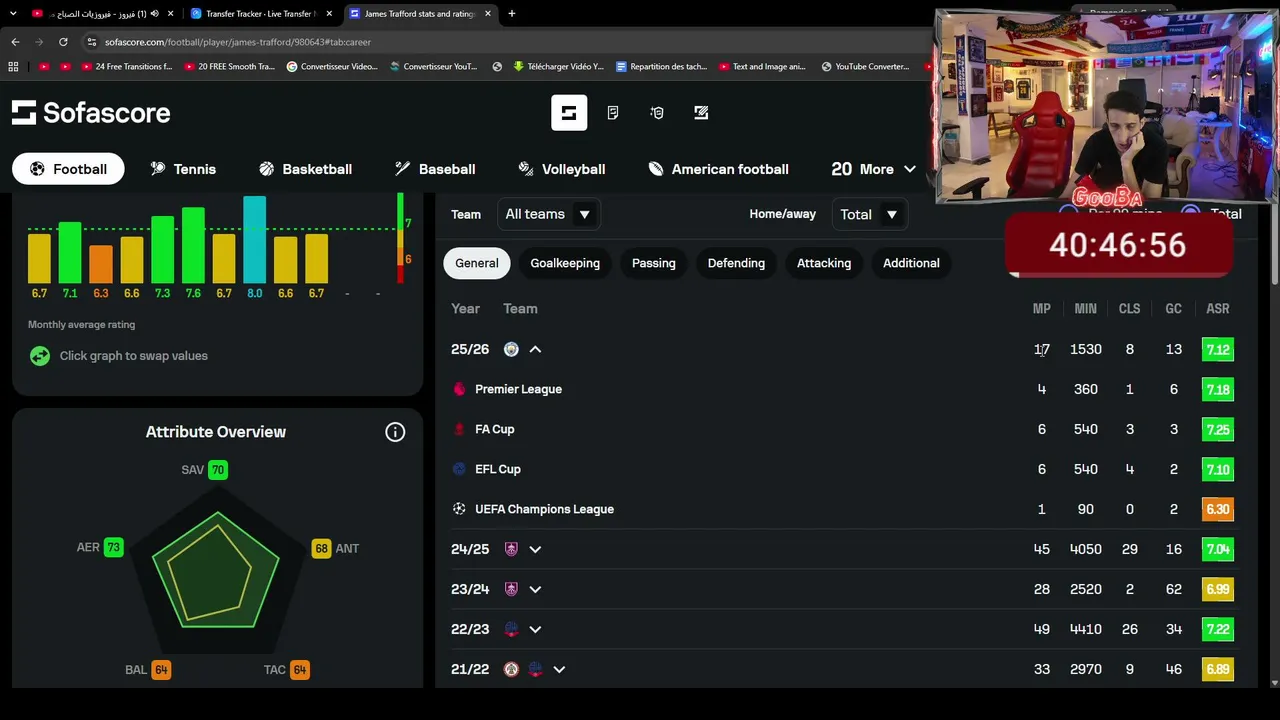Open the EFL Cup row link
The width and height of the screenshot is (1280, 720).
pos(498,469)
